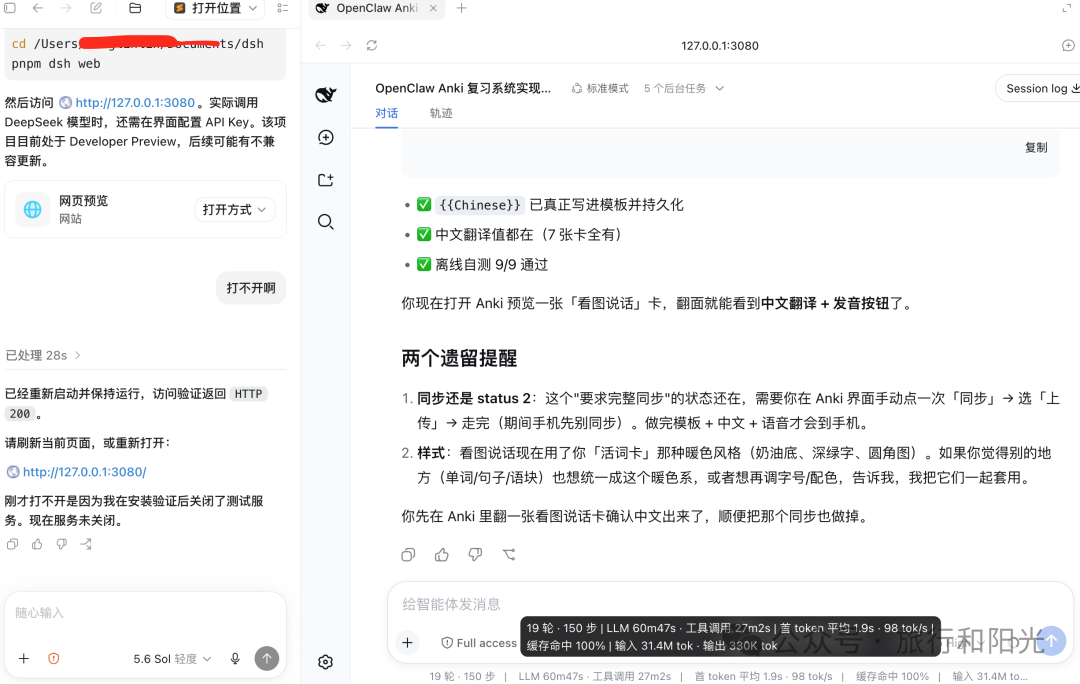Open the 5.6 Sol 轻度 model selector

172,659
